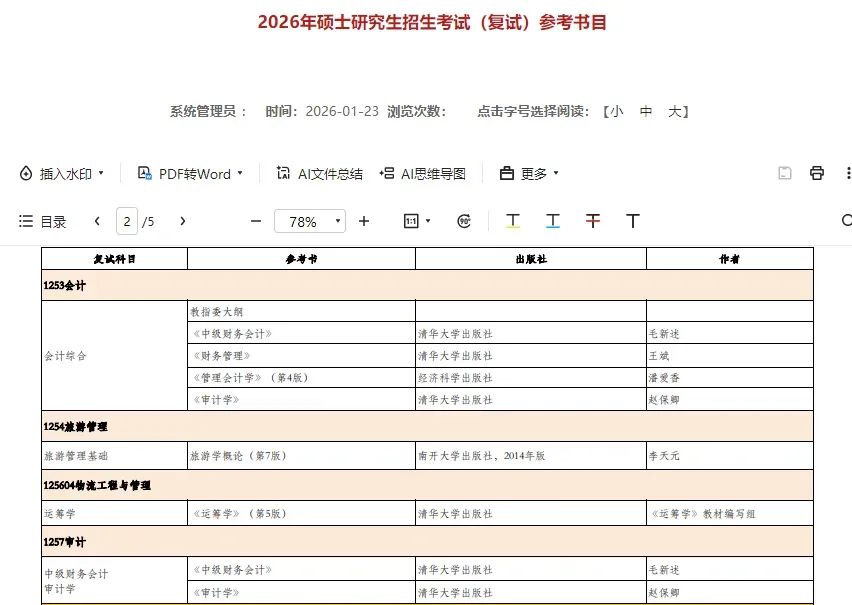Image resolution: width=852 pixels, height=605 pixels.
Task: Click the 旅游管理基础 subject cell
Action: tap(115, 456)
